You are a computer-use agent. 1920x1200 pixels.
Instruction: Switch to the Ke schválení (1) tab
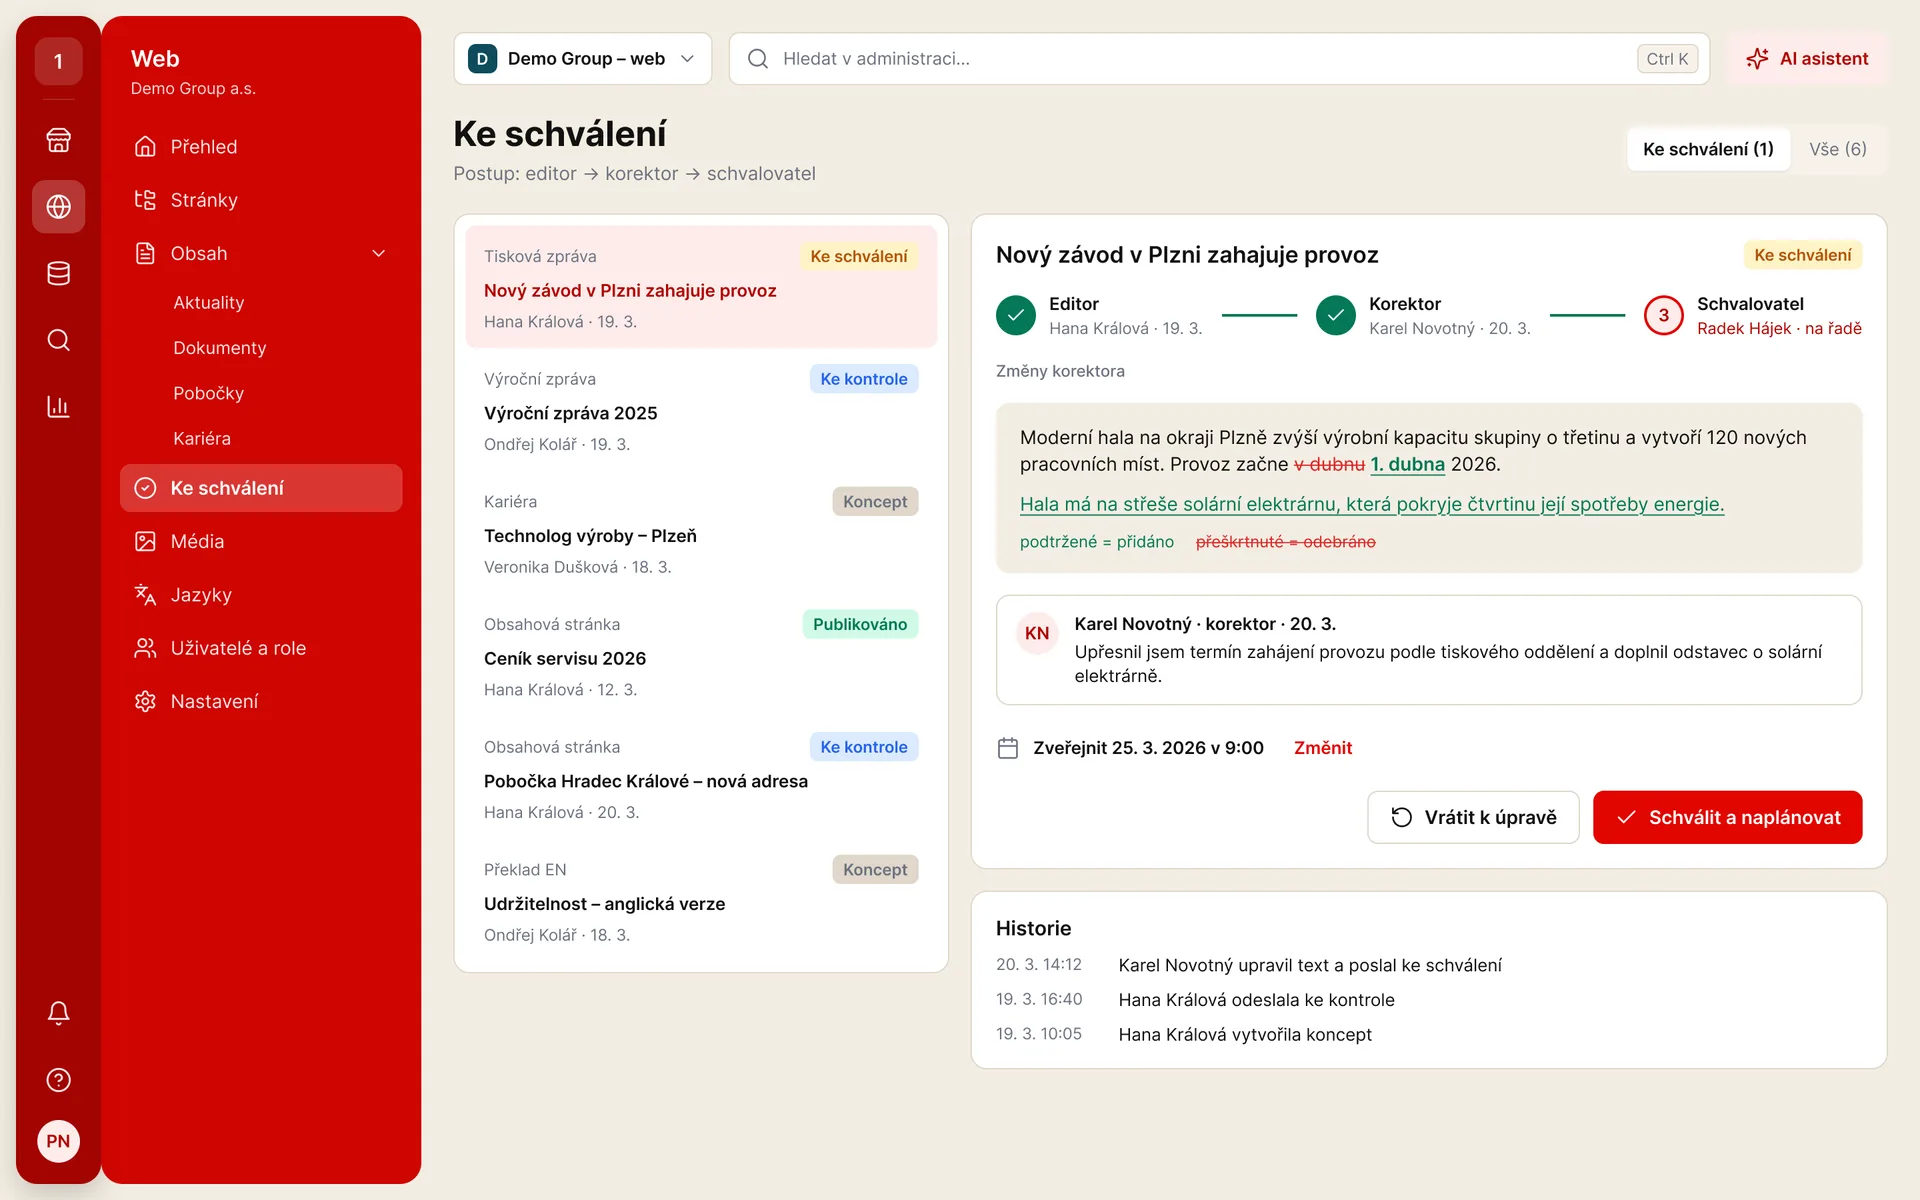1708,149
